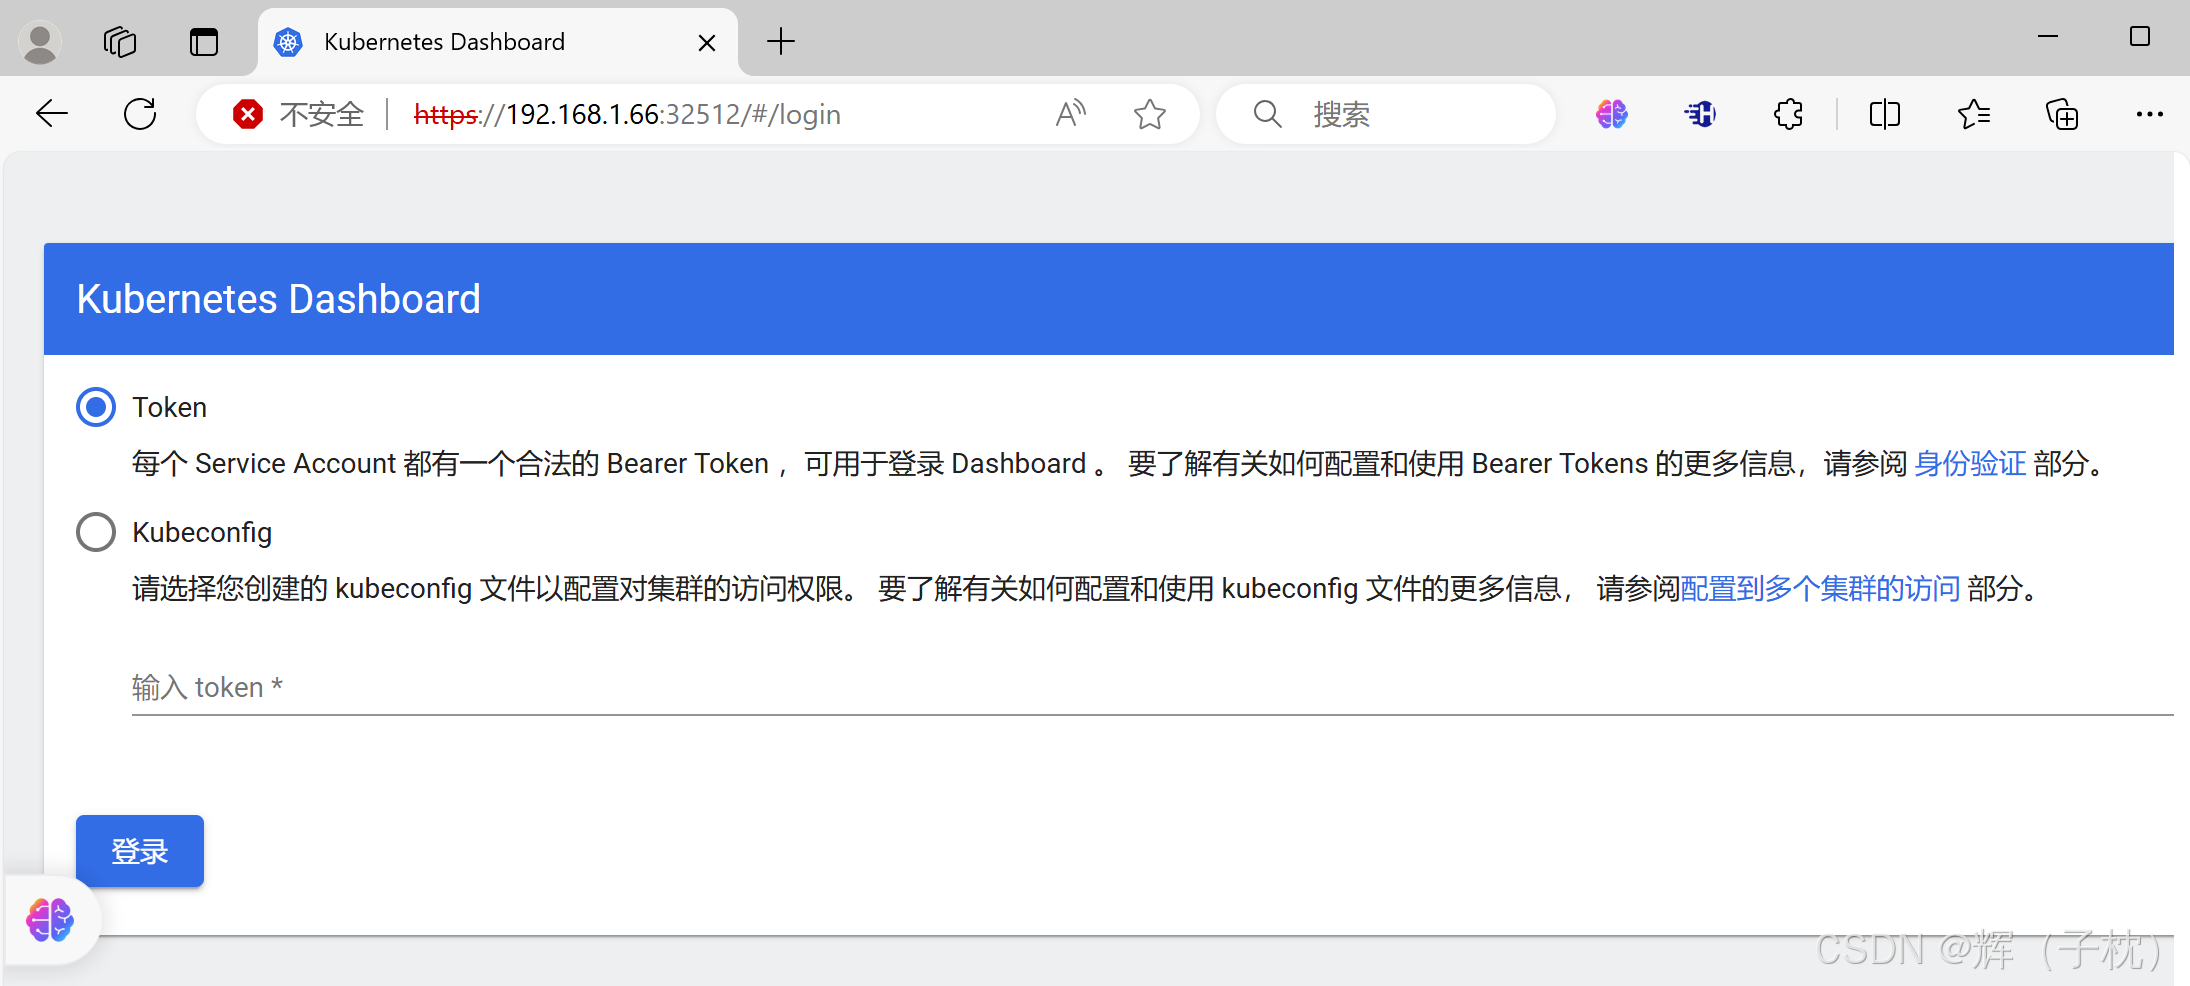Add this page to favorites star
2190x986 pixels.
[x=1150, y=114]
